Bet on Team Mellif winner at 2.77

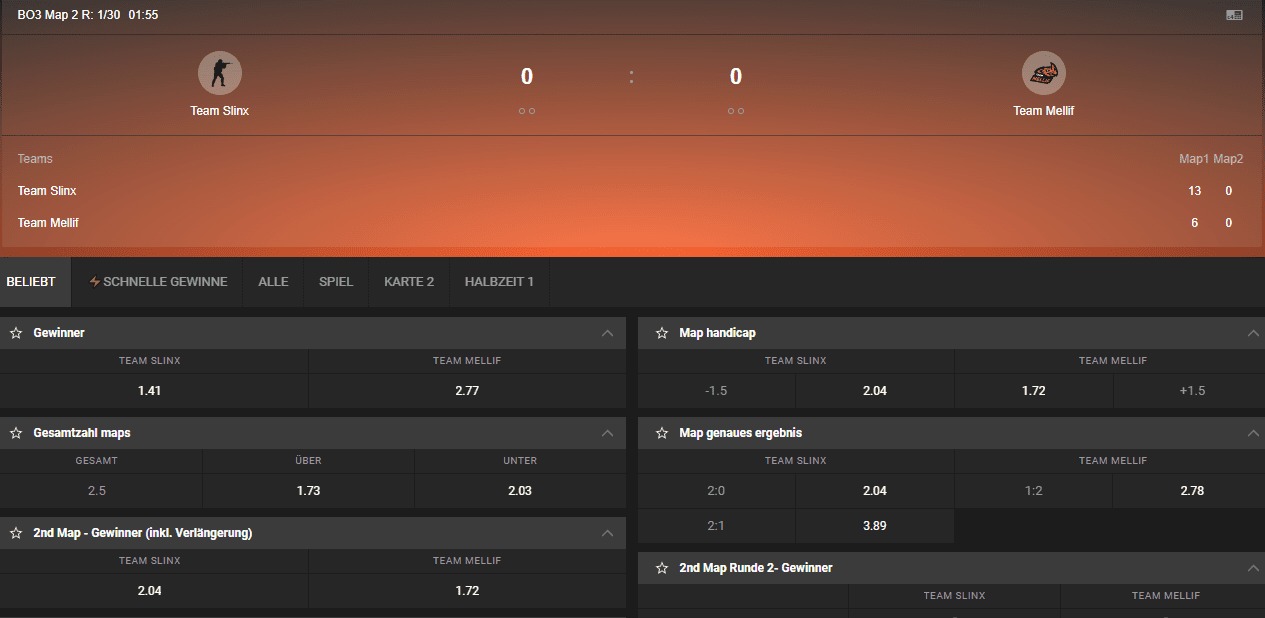click(467, 391)
